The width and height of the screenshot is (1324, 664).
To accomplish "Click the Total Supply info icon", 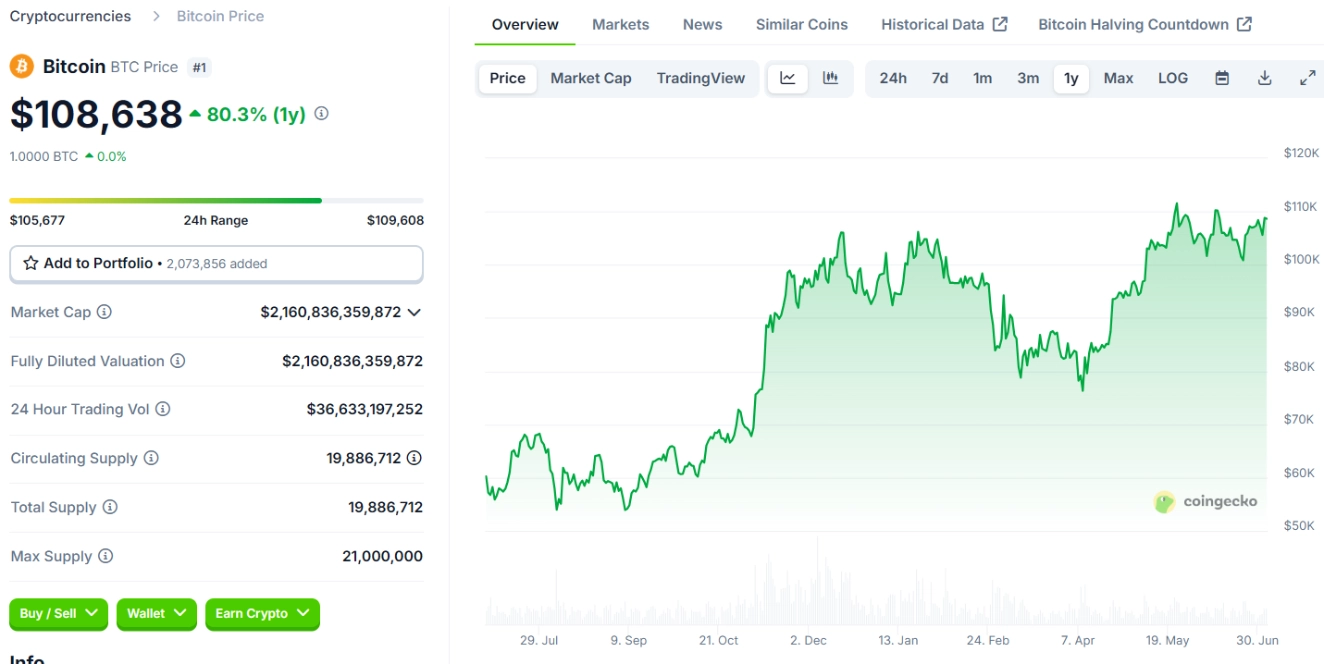I will click(110, 507).
